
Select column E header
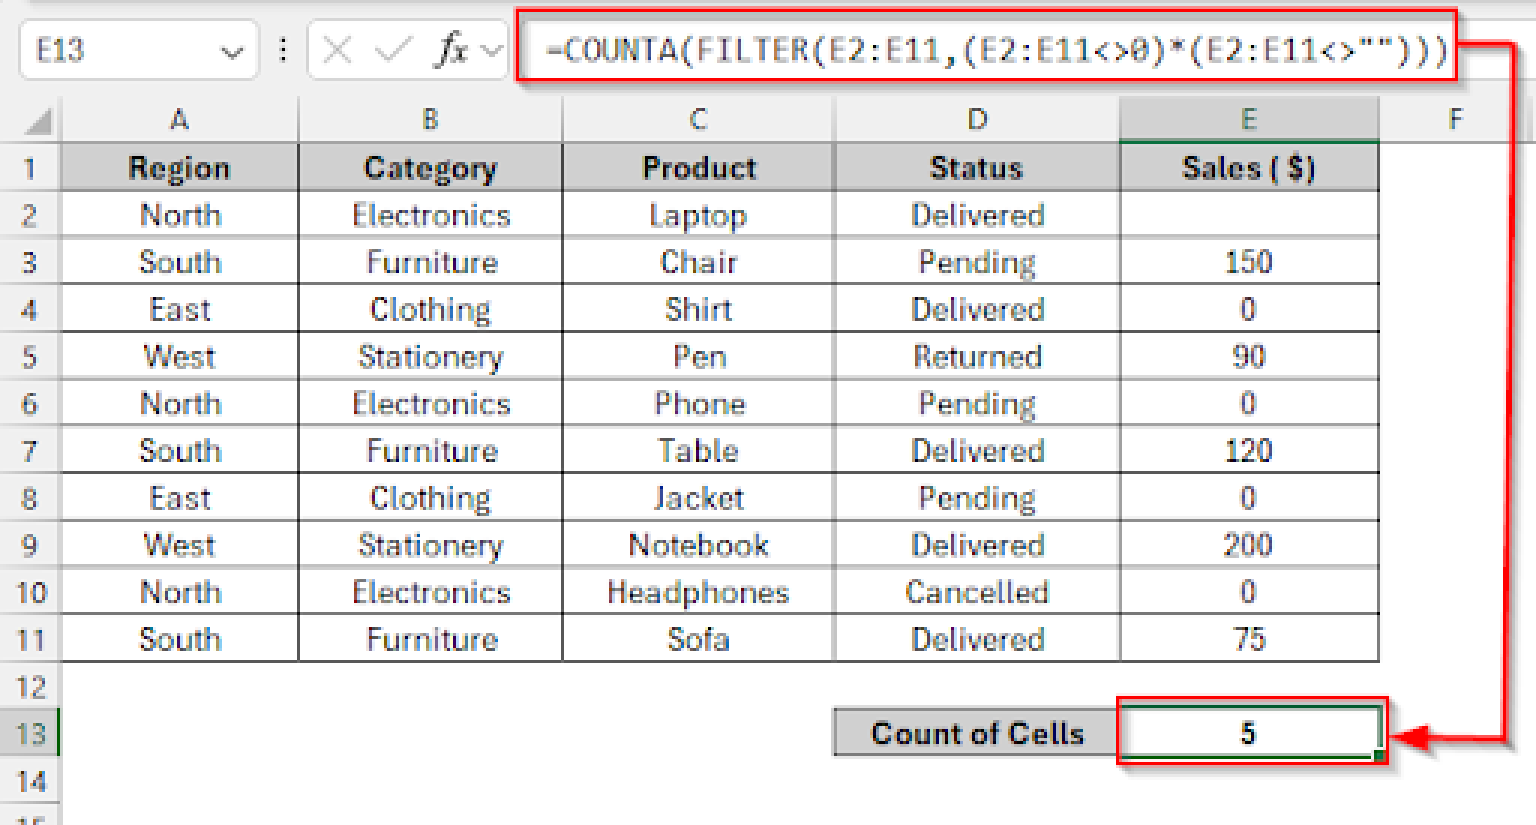coord(1248,118)
